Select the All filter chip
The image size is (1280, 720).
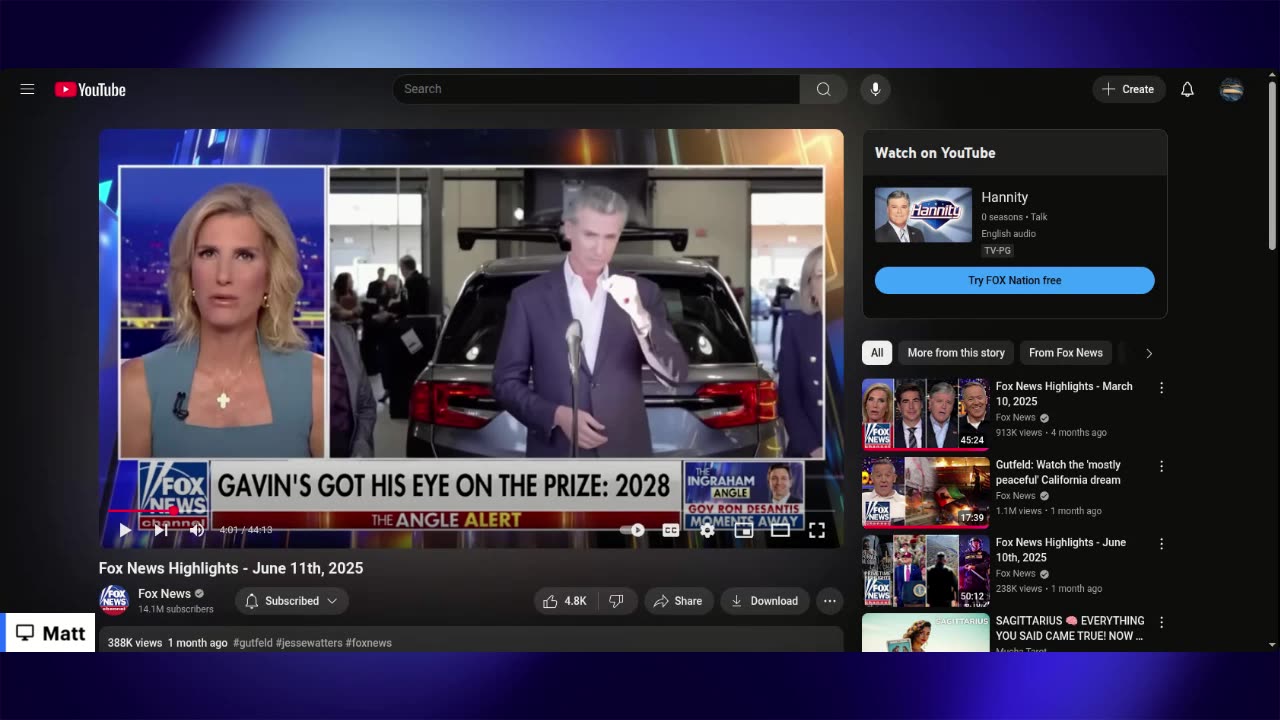point(877,353)
